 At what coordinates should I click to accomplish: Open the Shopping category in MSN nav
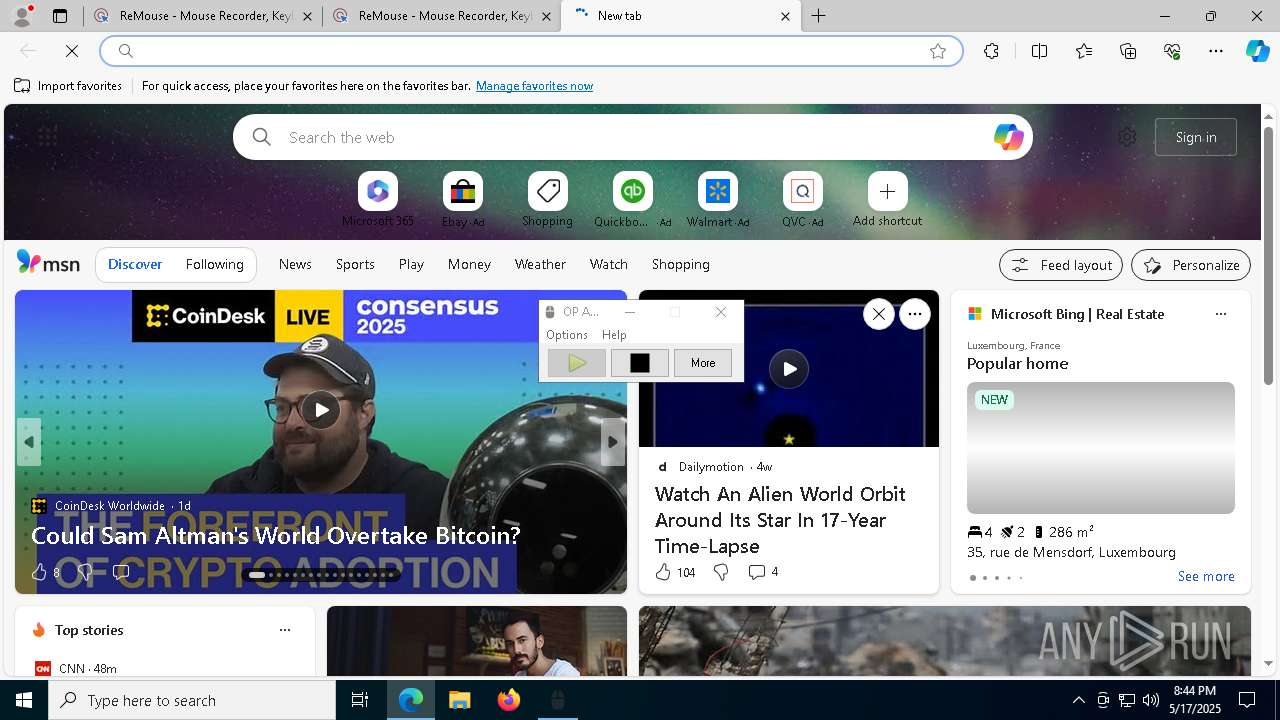tap(681, 264)
